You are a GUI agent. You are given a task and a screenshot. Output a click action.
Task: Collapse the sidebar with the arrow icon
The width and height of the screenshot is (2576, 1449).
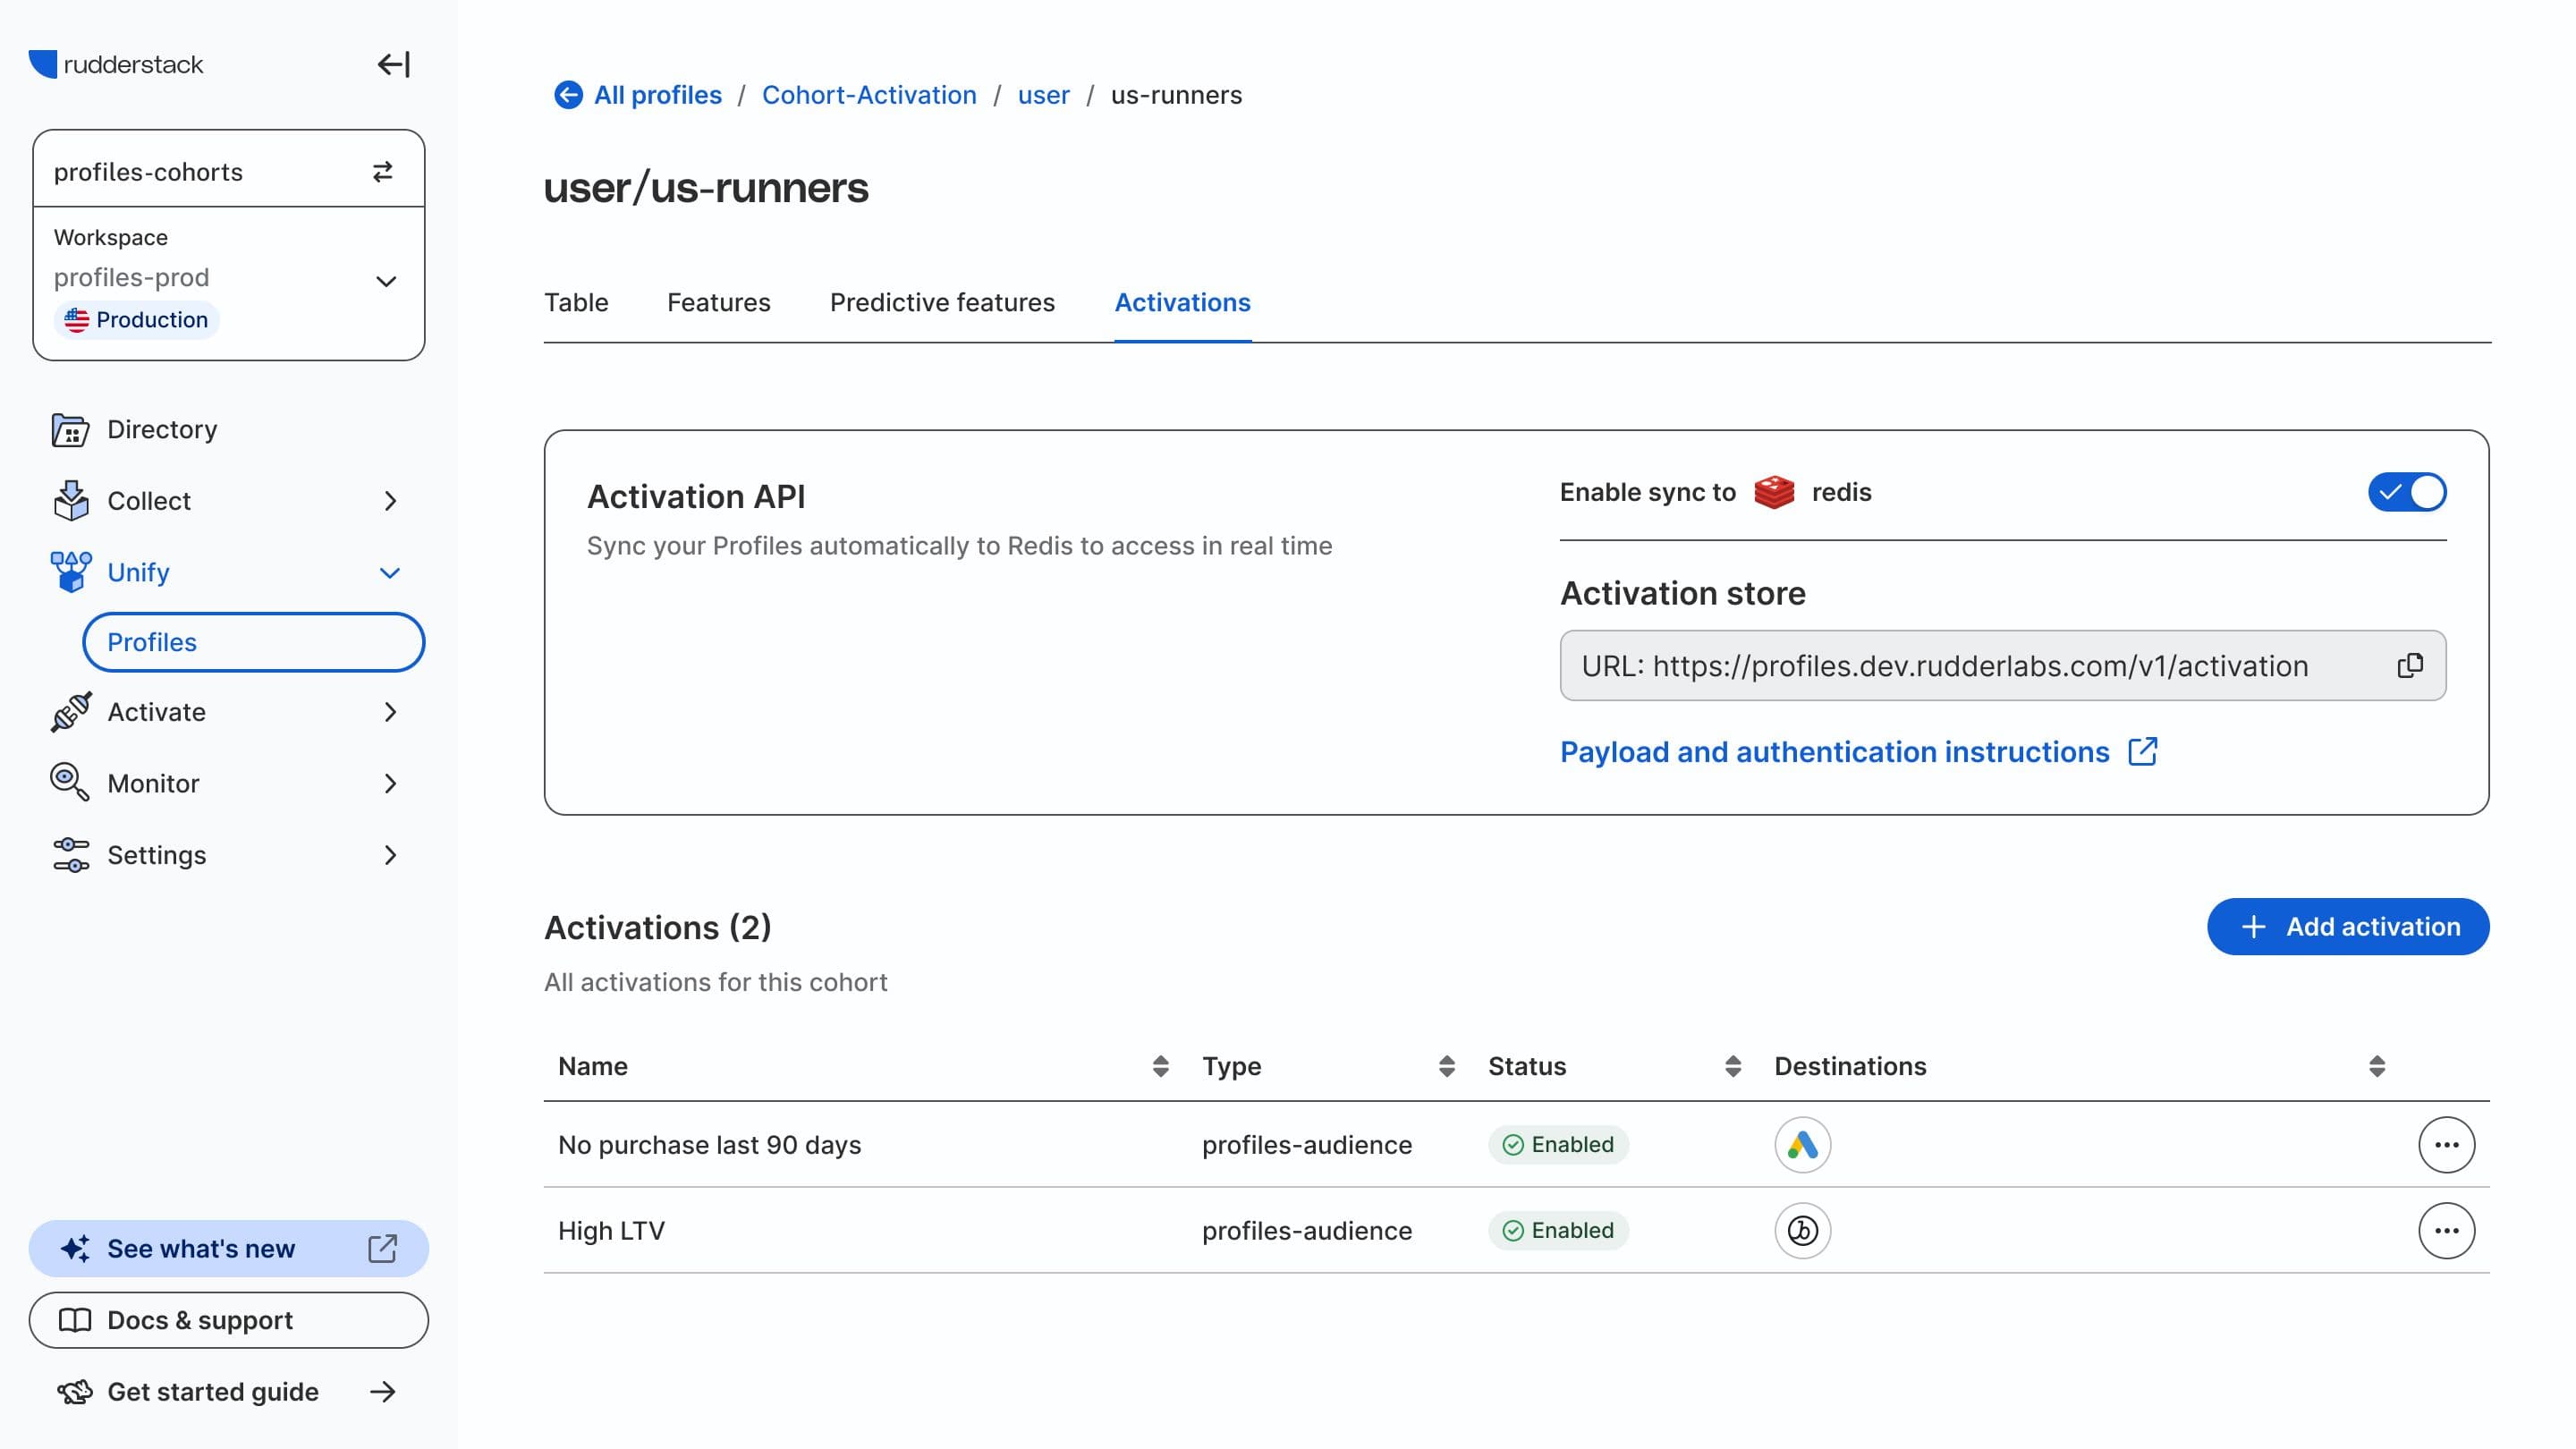pos(393,65)
